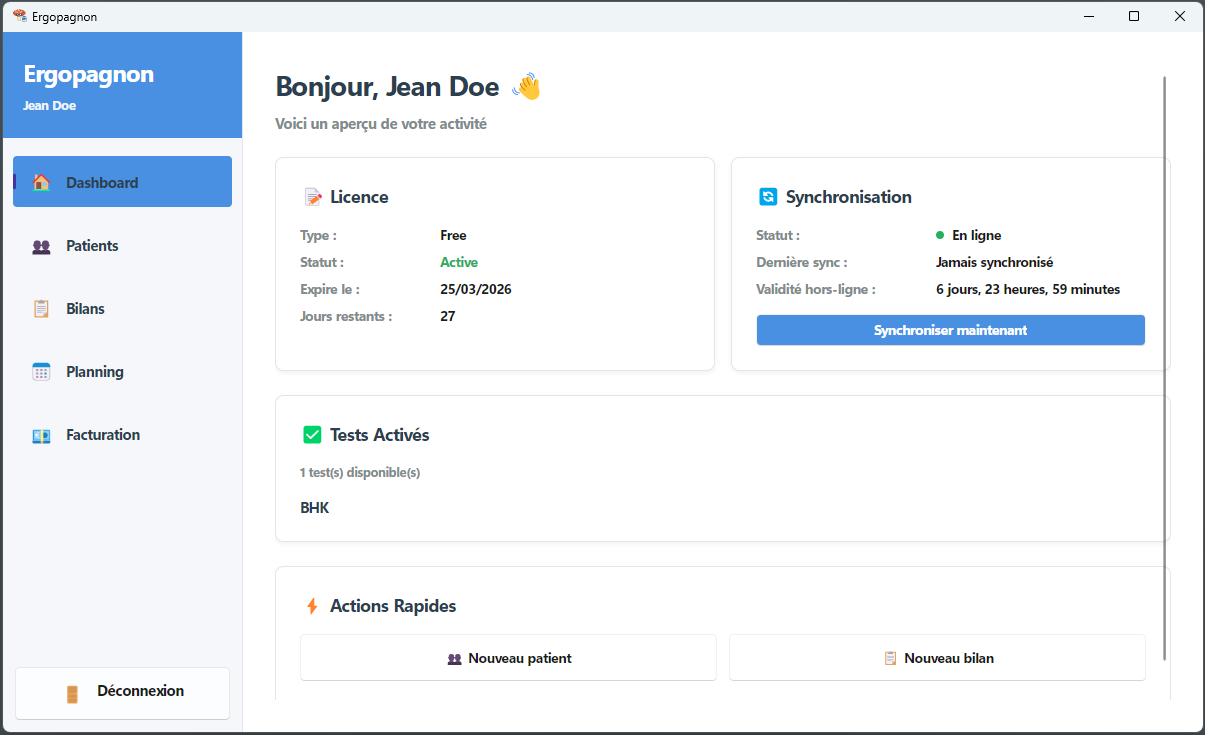The image size is (1205, 735).
Task: Click the Jamais synchronisé value
Action: point(994,262)
